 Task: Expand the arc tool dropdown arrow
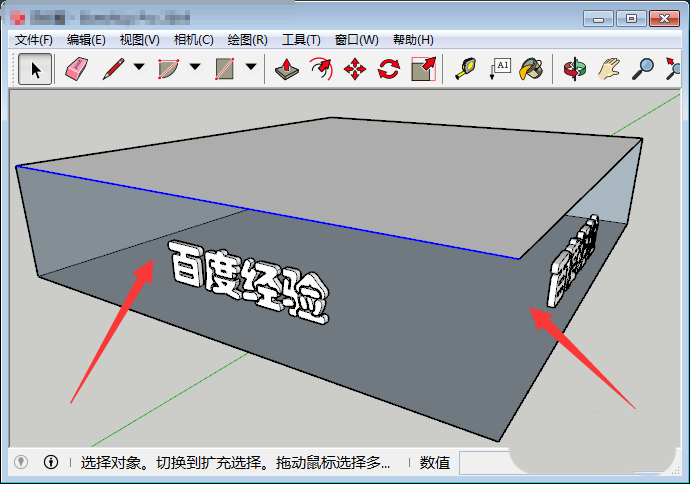[195, 67]
